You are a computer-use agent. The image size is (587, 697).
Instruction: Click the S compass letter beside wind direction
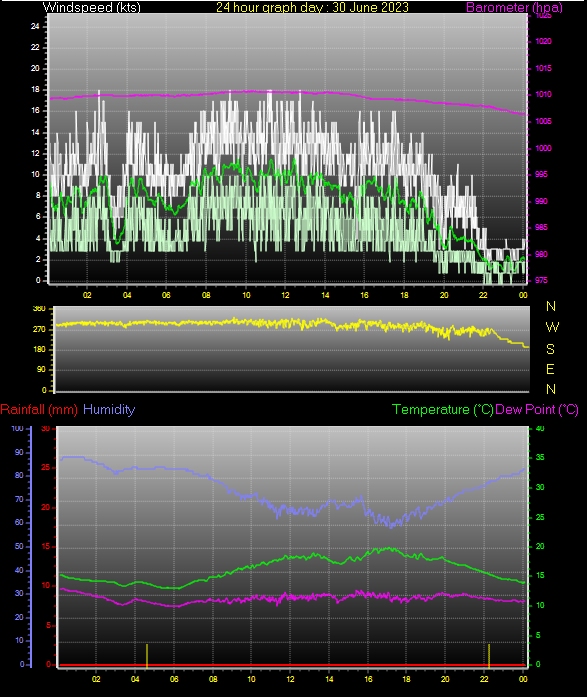click(550, 349)
